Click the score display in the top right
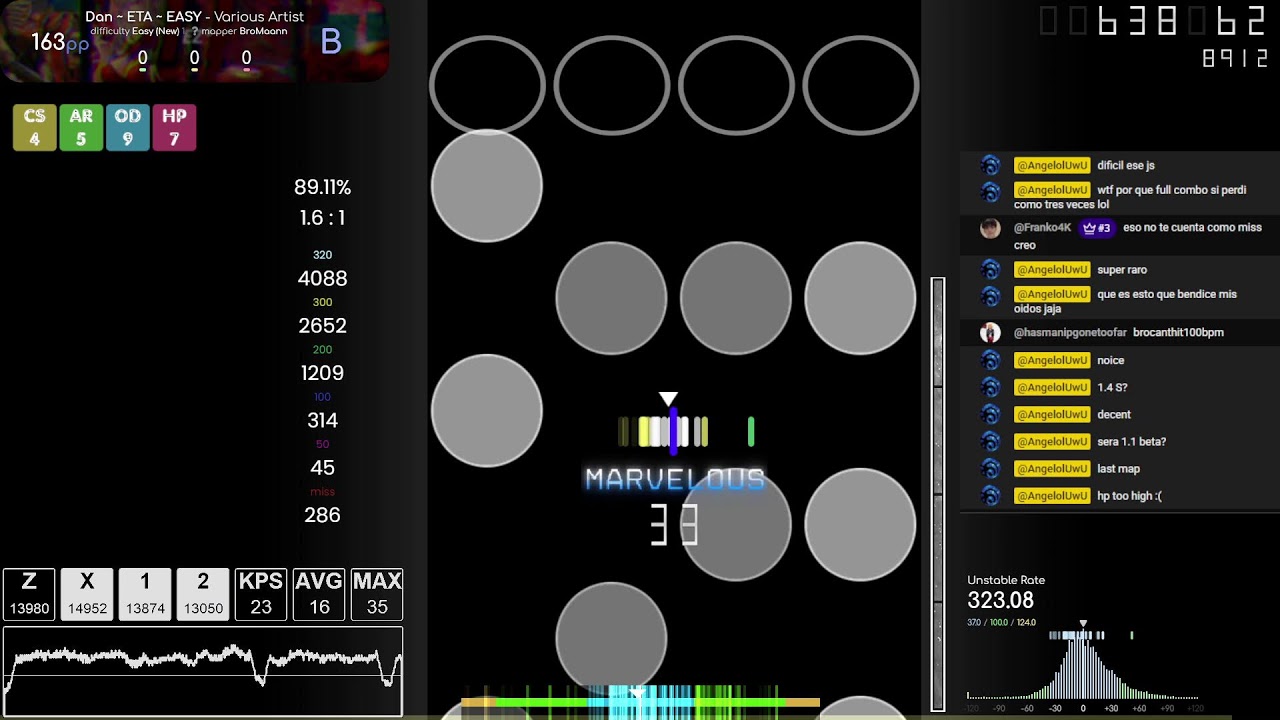The width and height of the screenshot is (1280, 720). click(1152, 21)
